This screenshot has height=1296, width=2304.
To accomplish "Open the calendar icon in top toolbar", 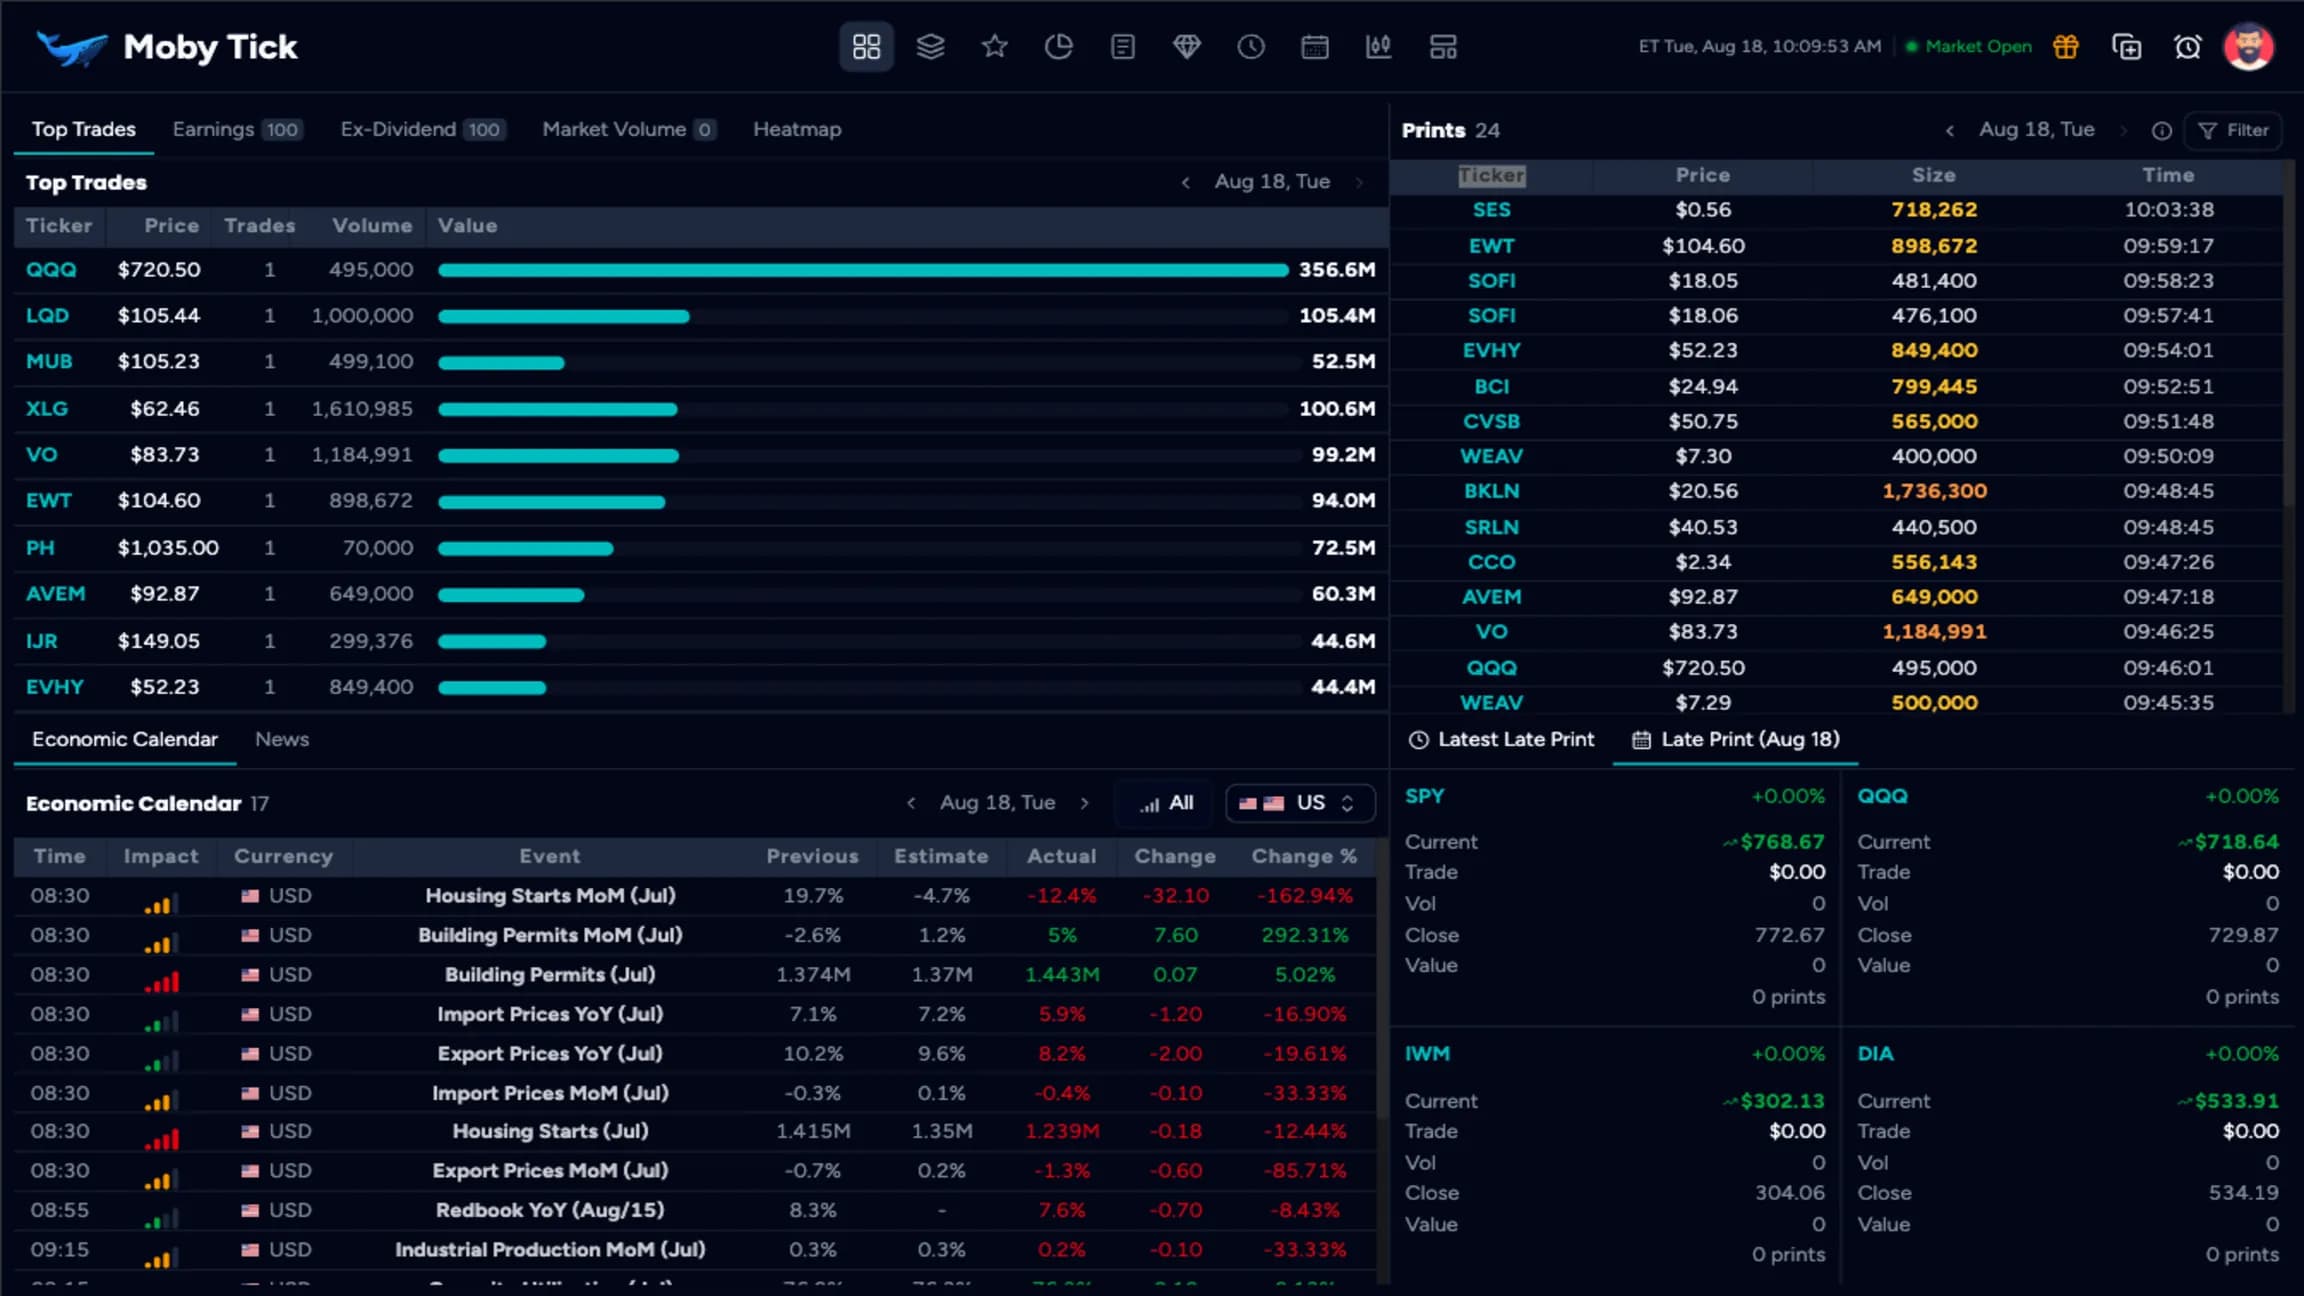I will (1315, 47).
